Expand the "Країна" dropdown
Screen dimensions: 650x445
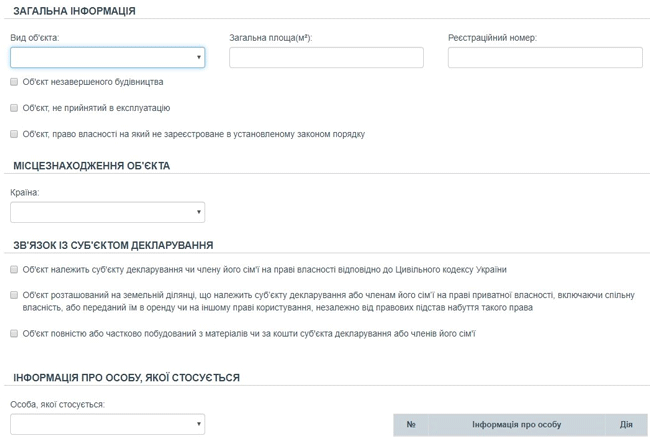click(x=107, y=212)
